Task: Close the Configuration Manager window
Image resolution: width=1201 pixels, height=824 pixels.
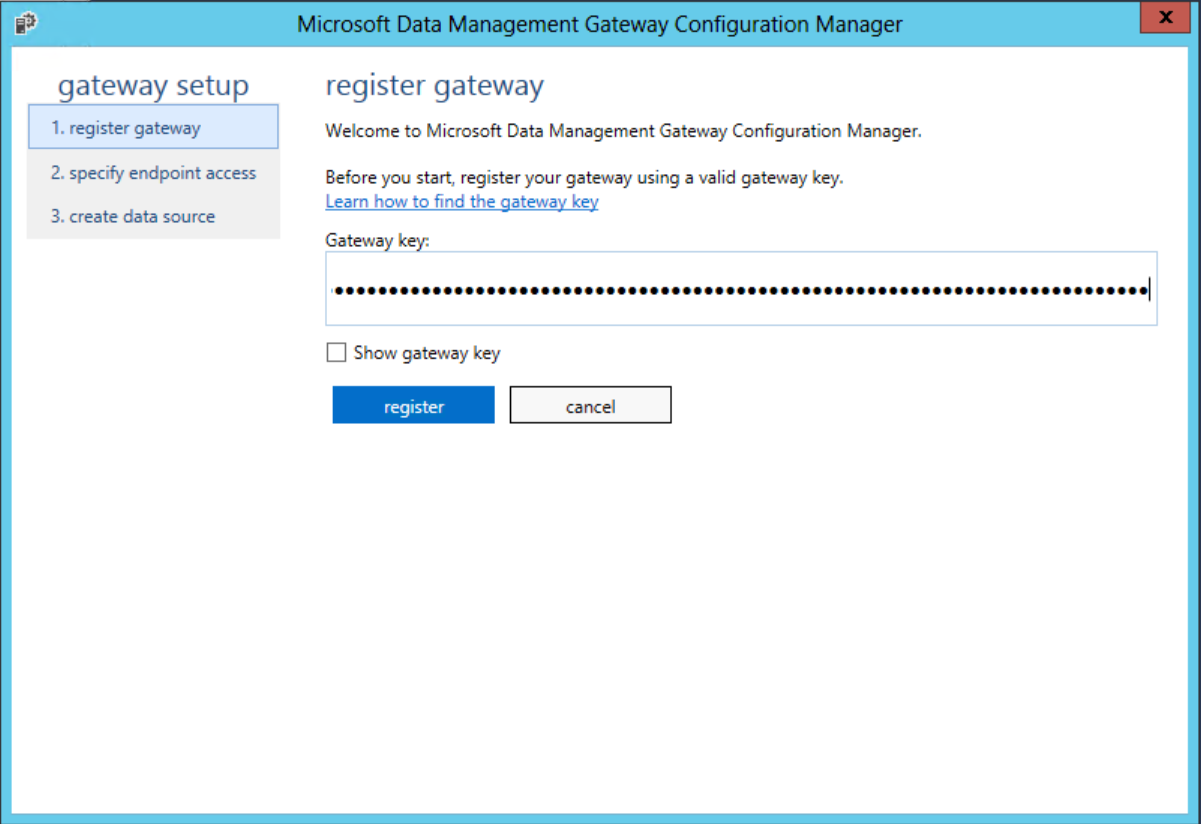Action: [x=1164, y=18]
